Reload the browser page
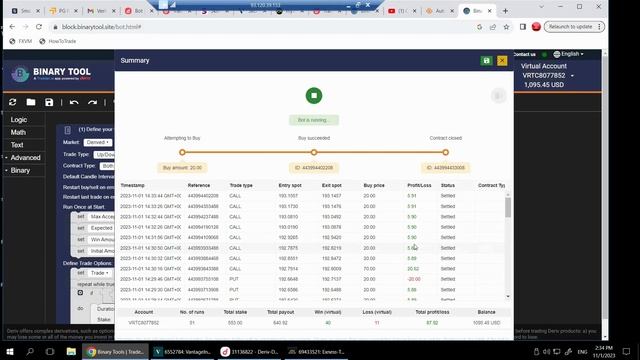This screenshot has height=360, width=640. tap(39, 27)
